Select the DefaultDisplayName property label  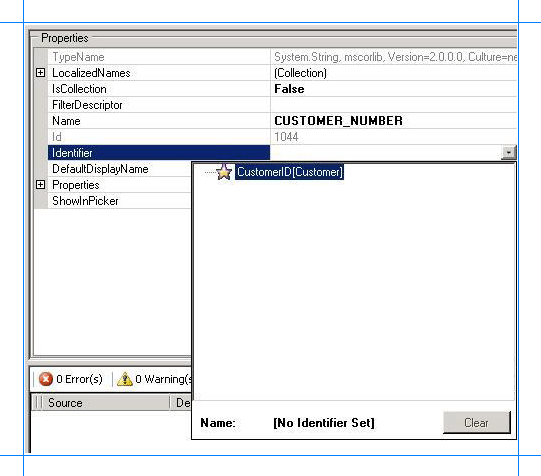click(x=100, y=169)
